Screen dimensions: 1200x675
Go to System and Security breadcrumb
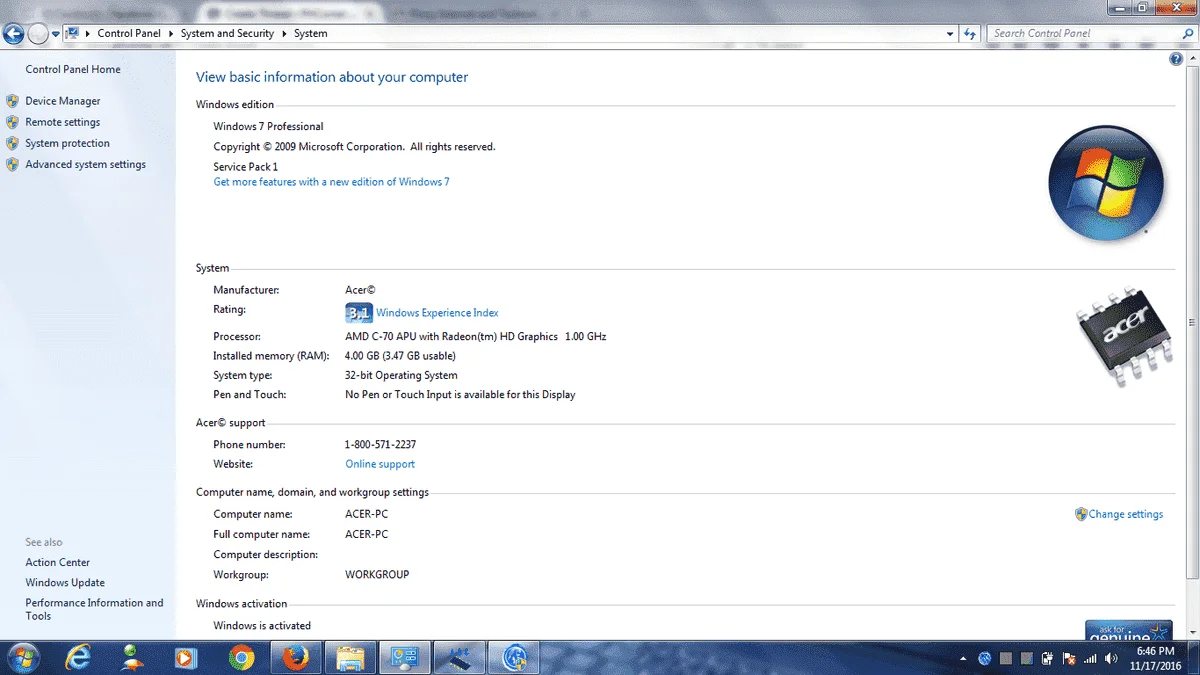click(x=227, y=33)
